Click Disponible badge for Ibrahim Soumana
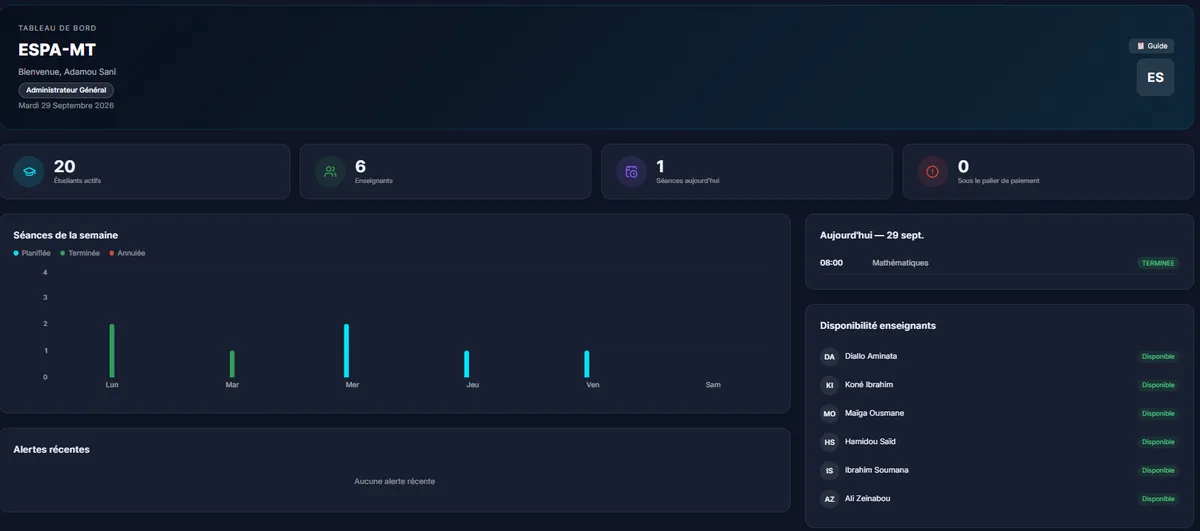The height and width of the screenshot is (531, 1200). pyautogui.click(x=1158, y=470)
